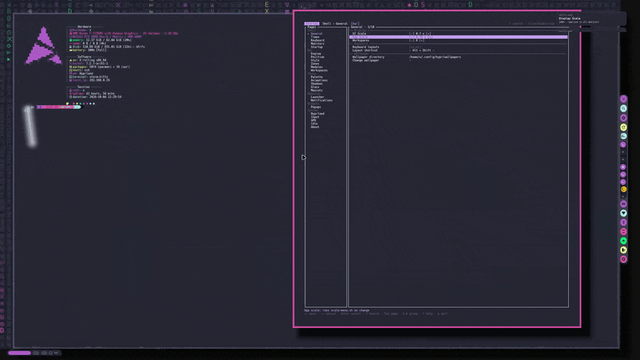The image size is (640, 360).
Task: Open the Workspaces page in sidebar list
Action: (319, 70)
